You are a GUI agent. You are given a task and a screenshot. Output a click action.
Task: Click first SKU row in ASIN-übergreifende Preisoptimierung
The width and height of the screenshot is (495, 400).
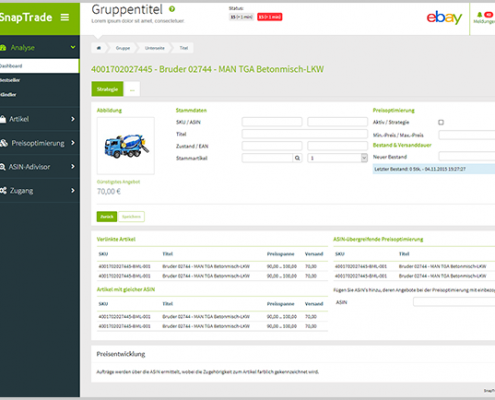[414, 266]
